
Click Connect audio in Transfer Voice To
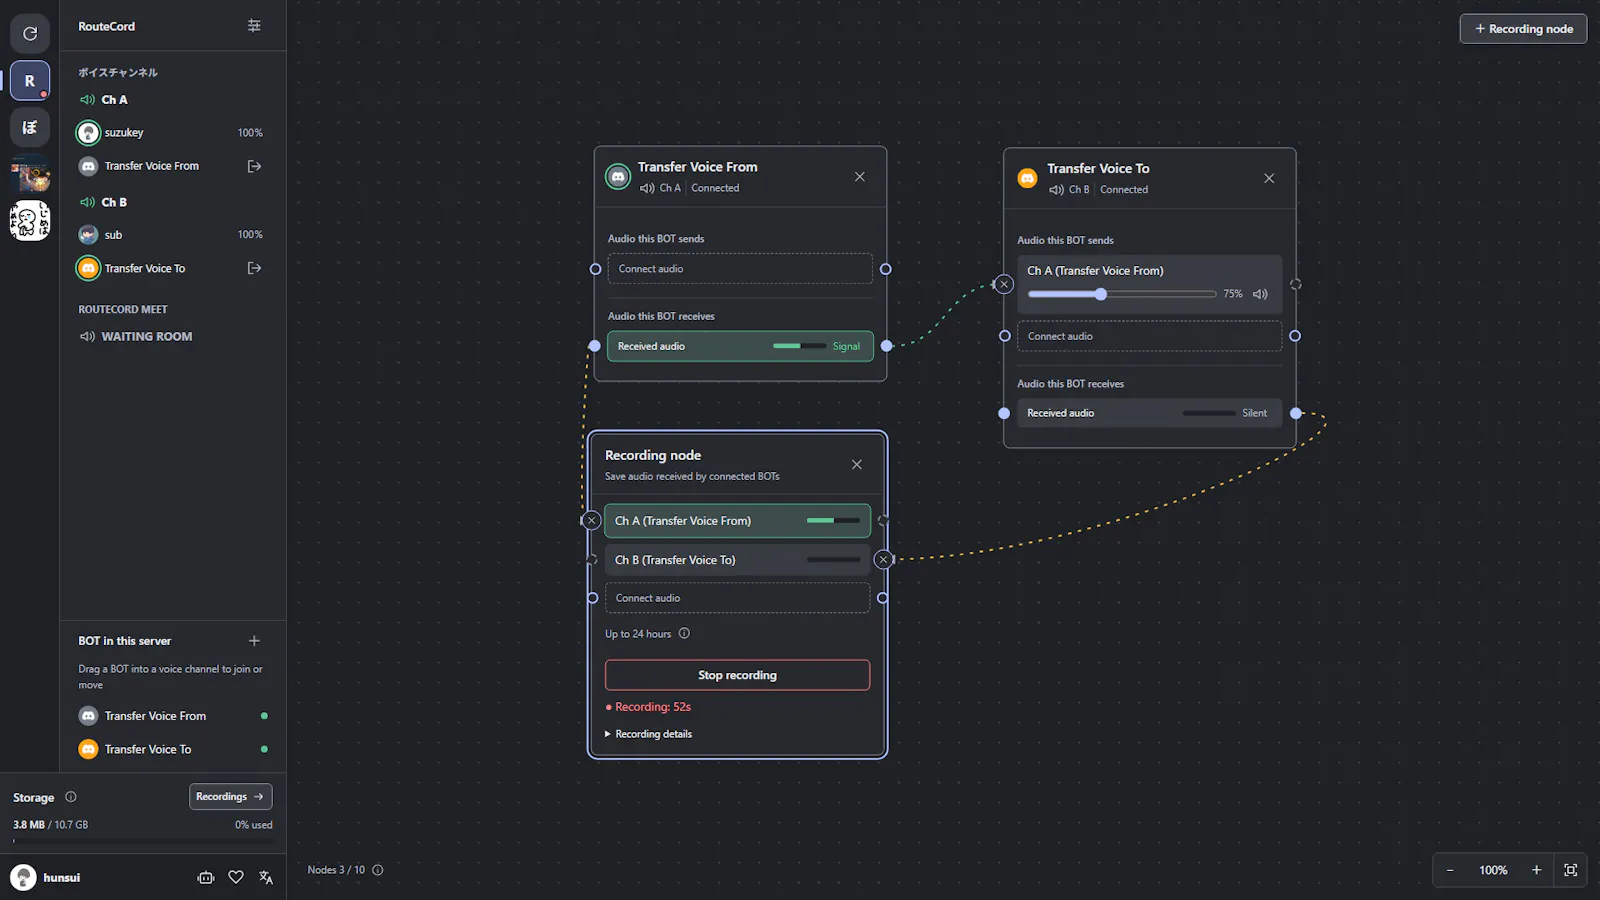click(x=1149, y=336)
